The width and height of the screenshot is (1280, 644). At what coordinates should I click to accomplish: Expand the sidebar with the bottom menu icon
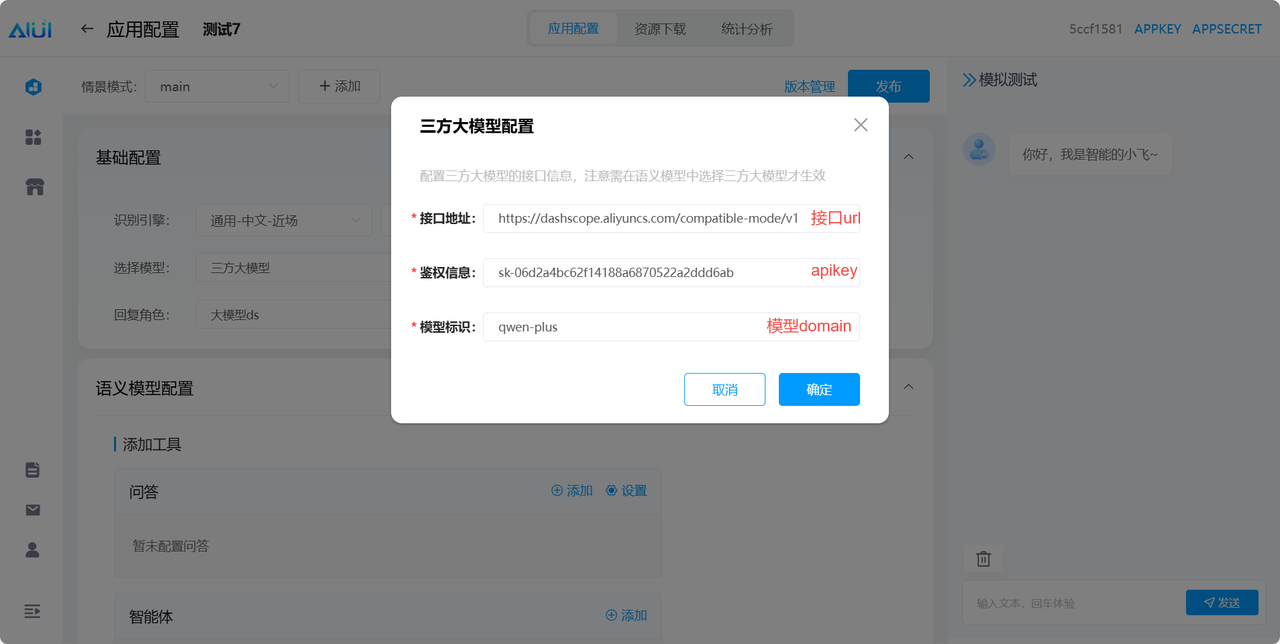32,611
